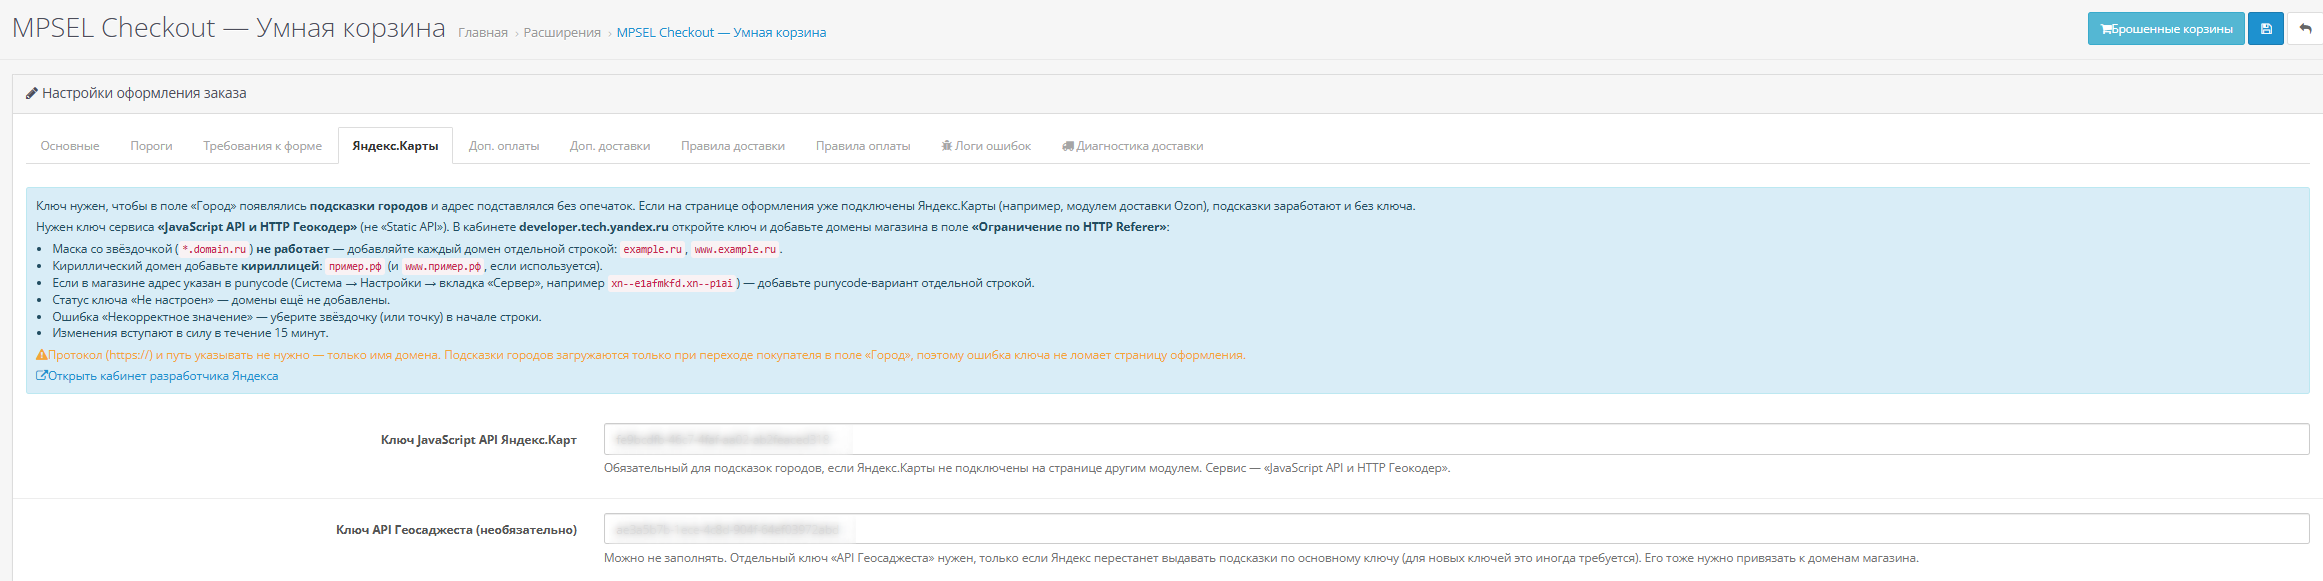The height and width of the screenshot is (581, 2323).
Task: Focus the Ключ API Геосаджеста field
Action: 1456,529
